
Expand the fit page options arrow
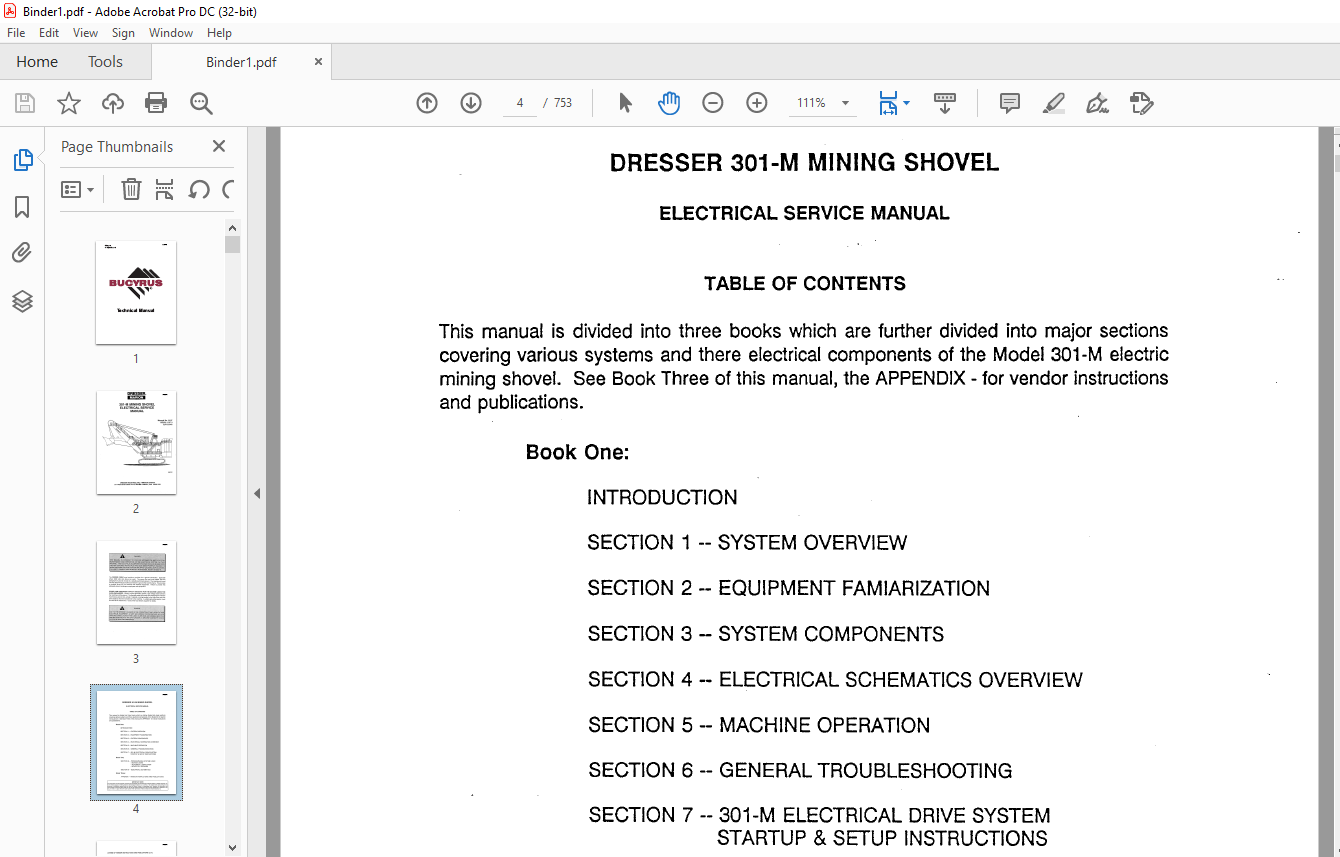(906, 103)
